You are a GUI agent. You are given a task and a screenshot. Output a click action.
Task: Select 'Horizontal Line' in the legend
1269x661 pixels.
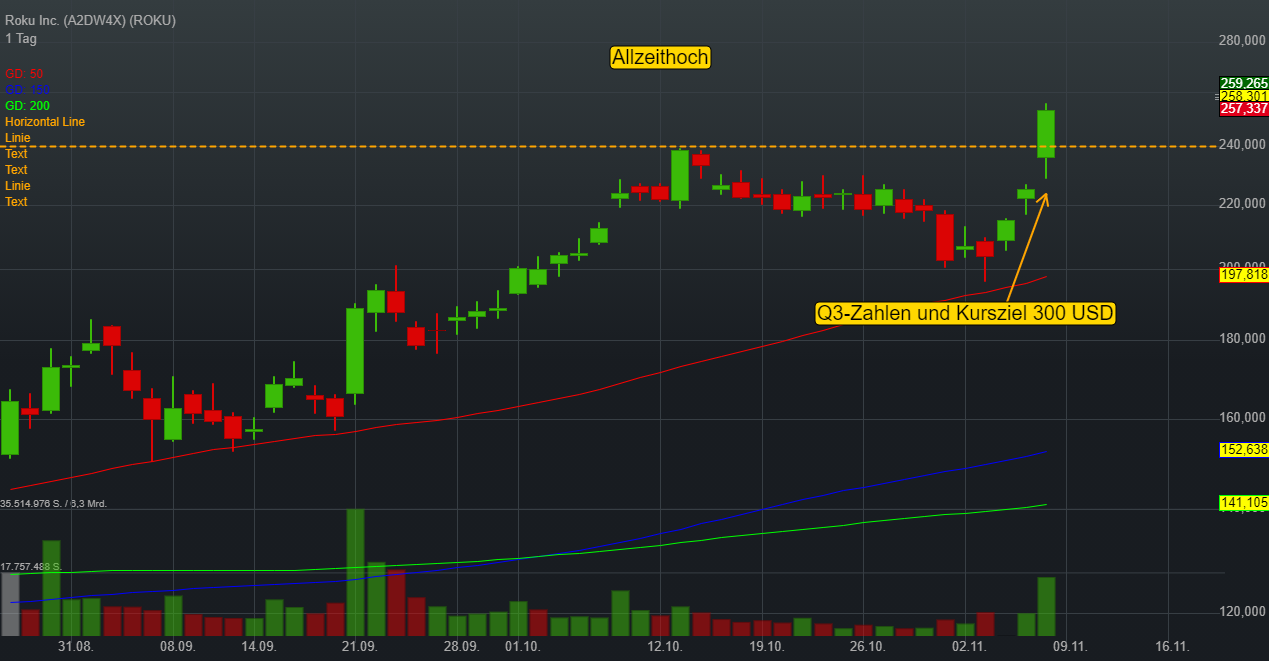(x=45, y=122)
